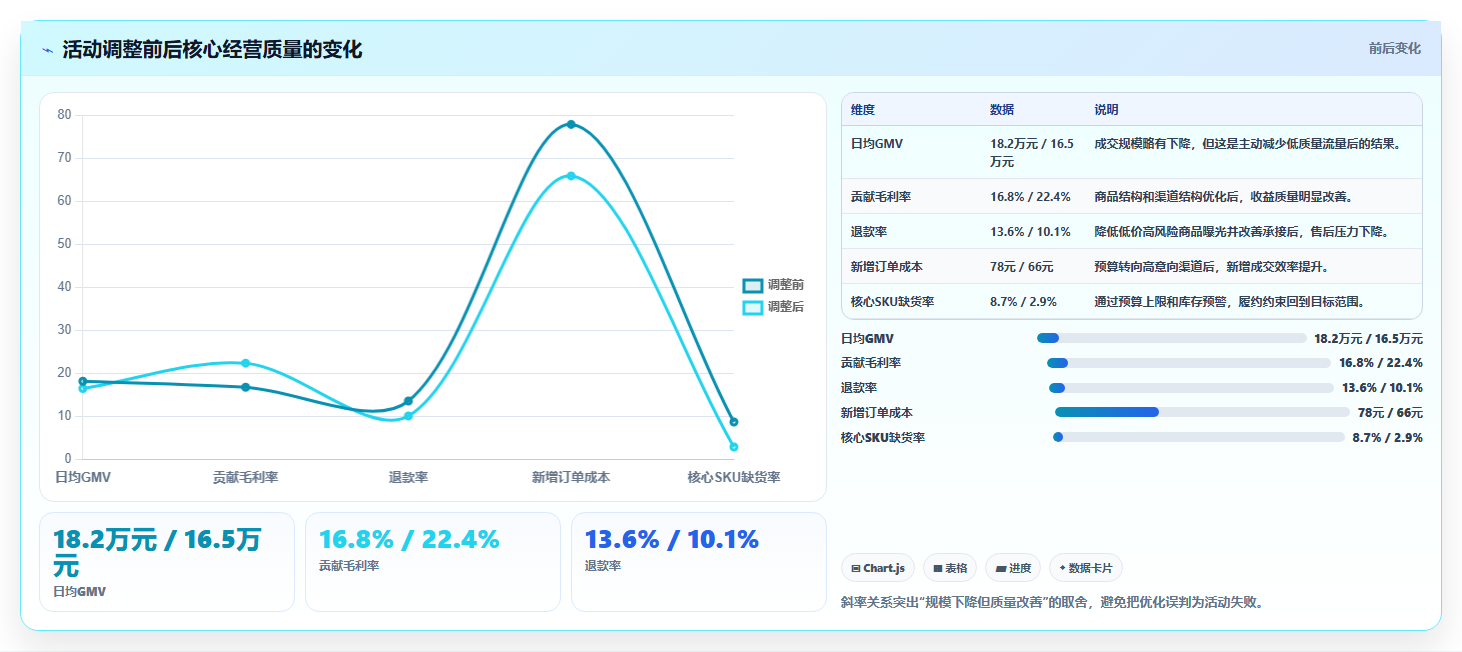This screenshot has width=1462, height=652.
Task: Click the 说明 column header
Action: 1107,110
